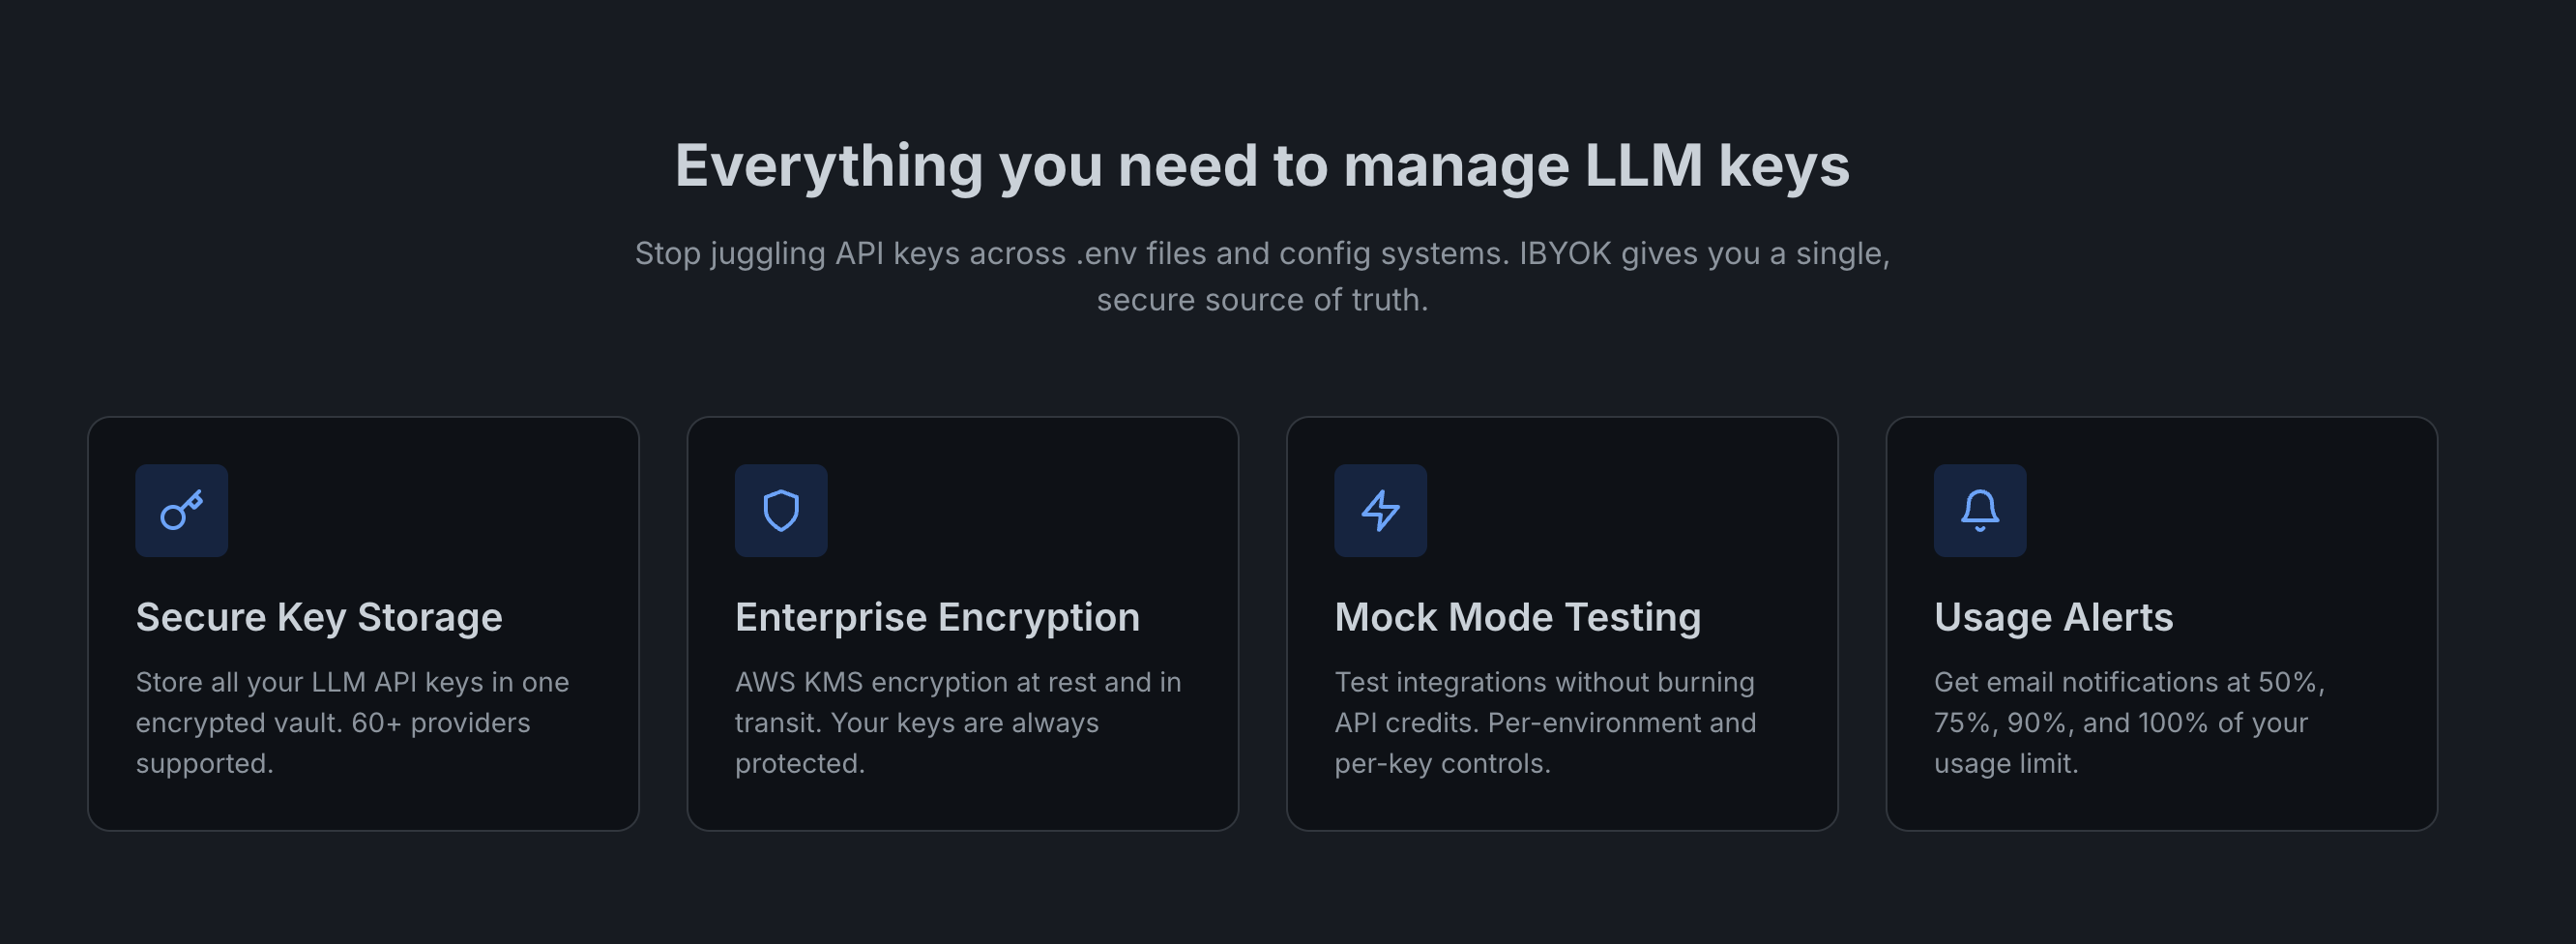
Task: Click the shield icon for Enterprise Encryption
Action: 781,510
